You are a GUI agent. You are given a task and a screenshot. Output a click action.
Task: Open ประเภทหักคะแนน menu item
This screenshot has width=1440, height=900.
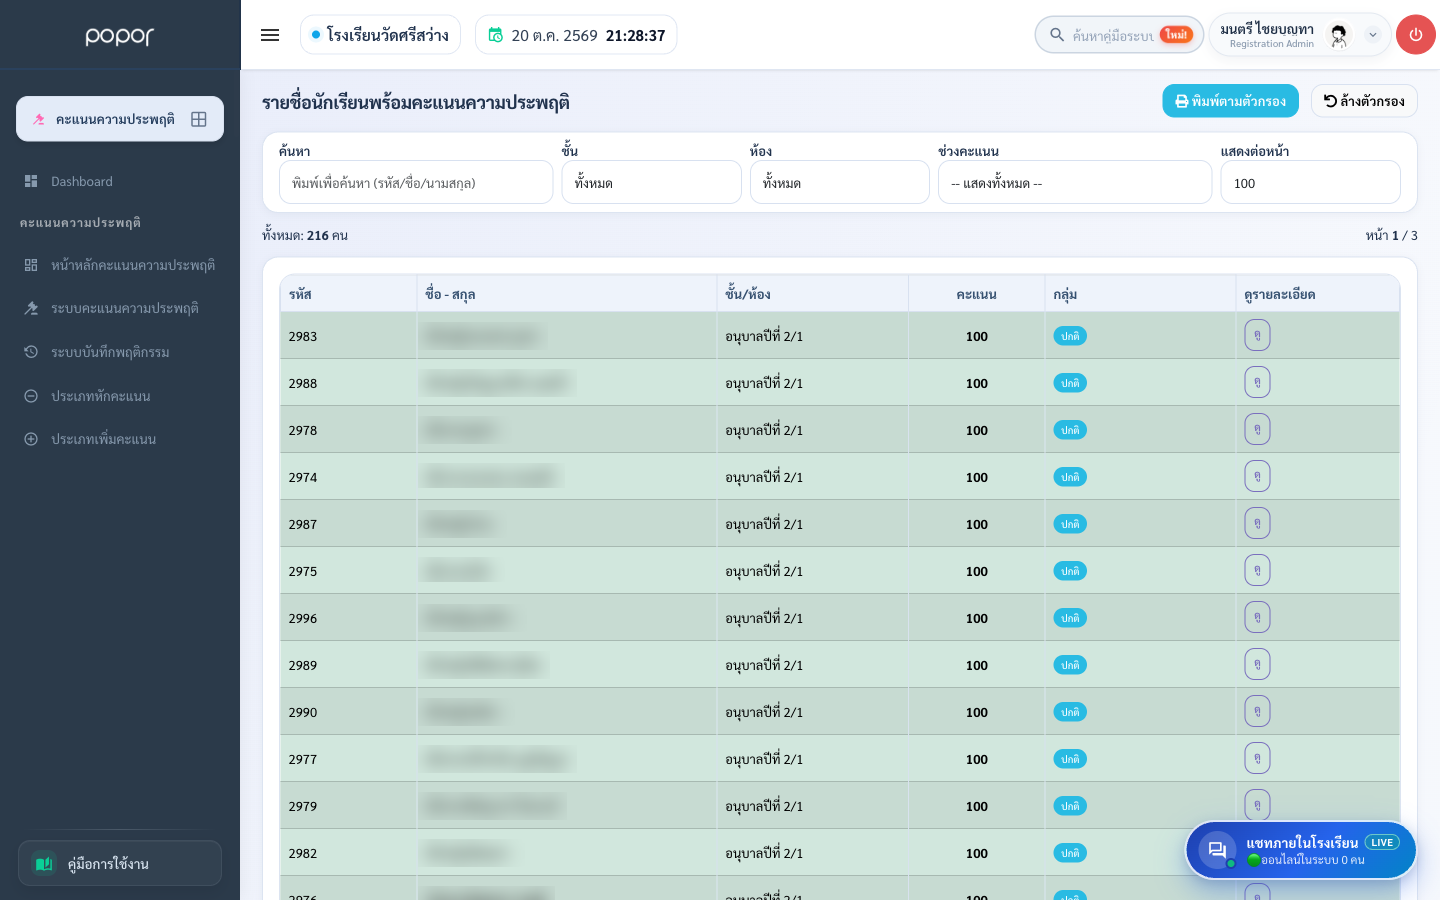coord(120,396)
